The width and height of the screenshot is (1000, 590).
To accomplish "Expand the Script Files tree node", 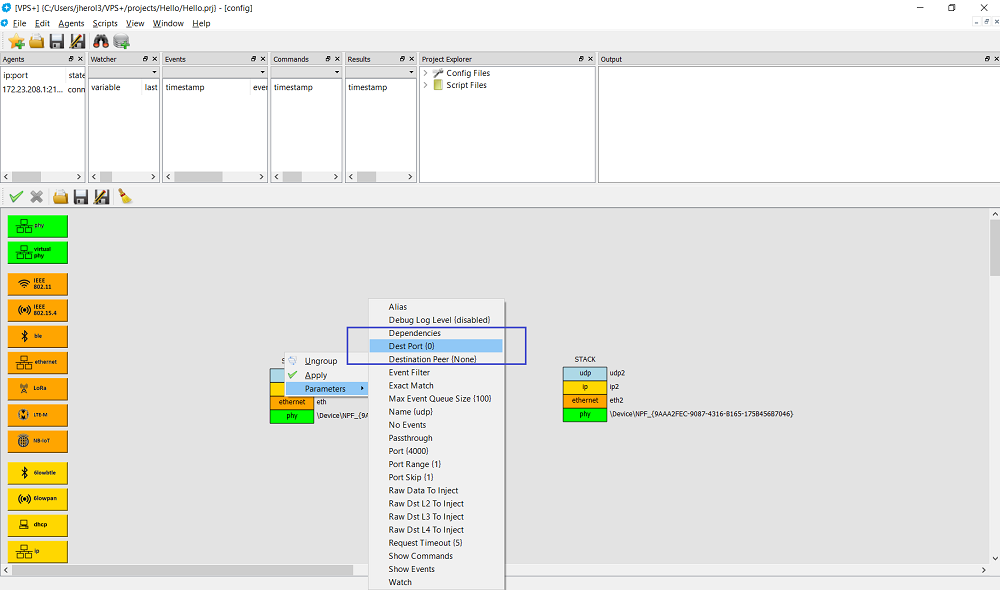I will 426,85.
